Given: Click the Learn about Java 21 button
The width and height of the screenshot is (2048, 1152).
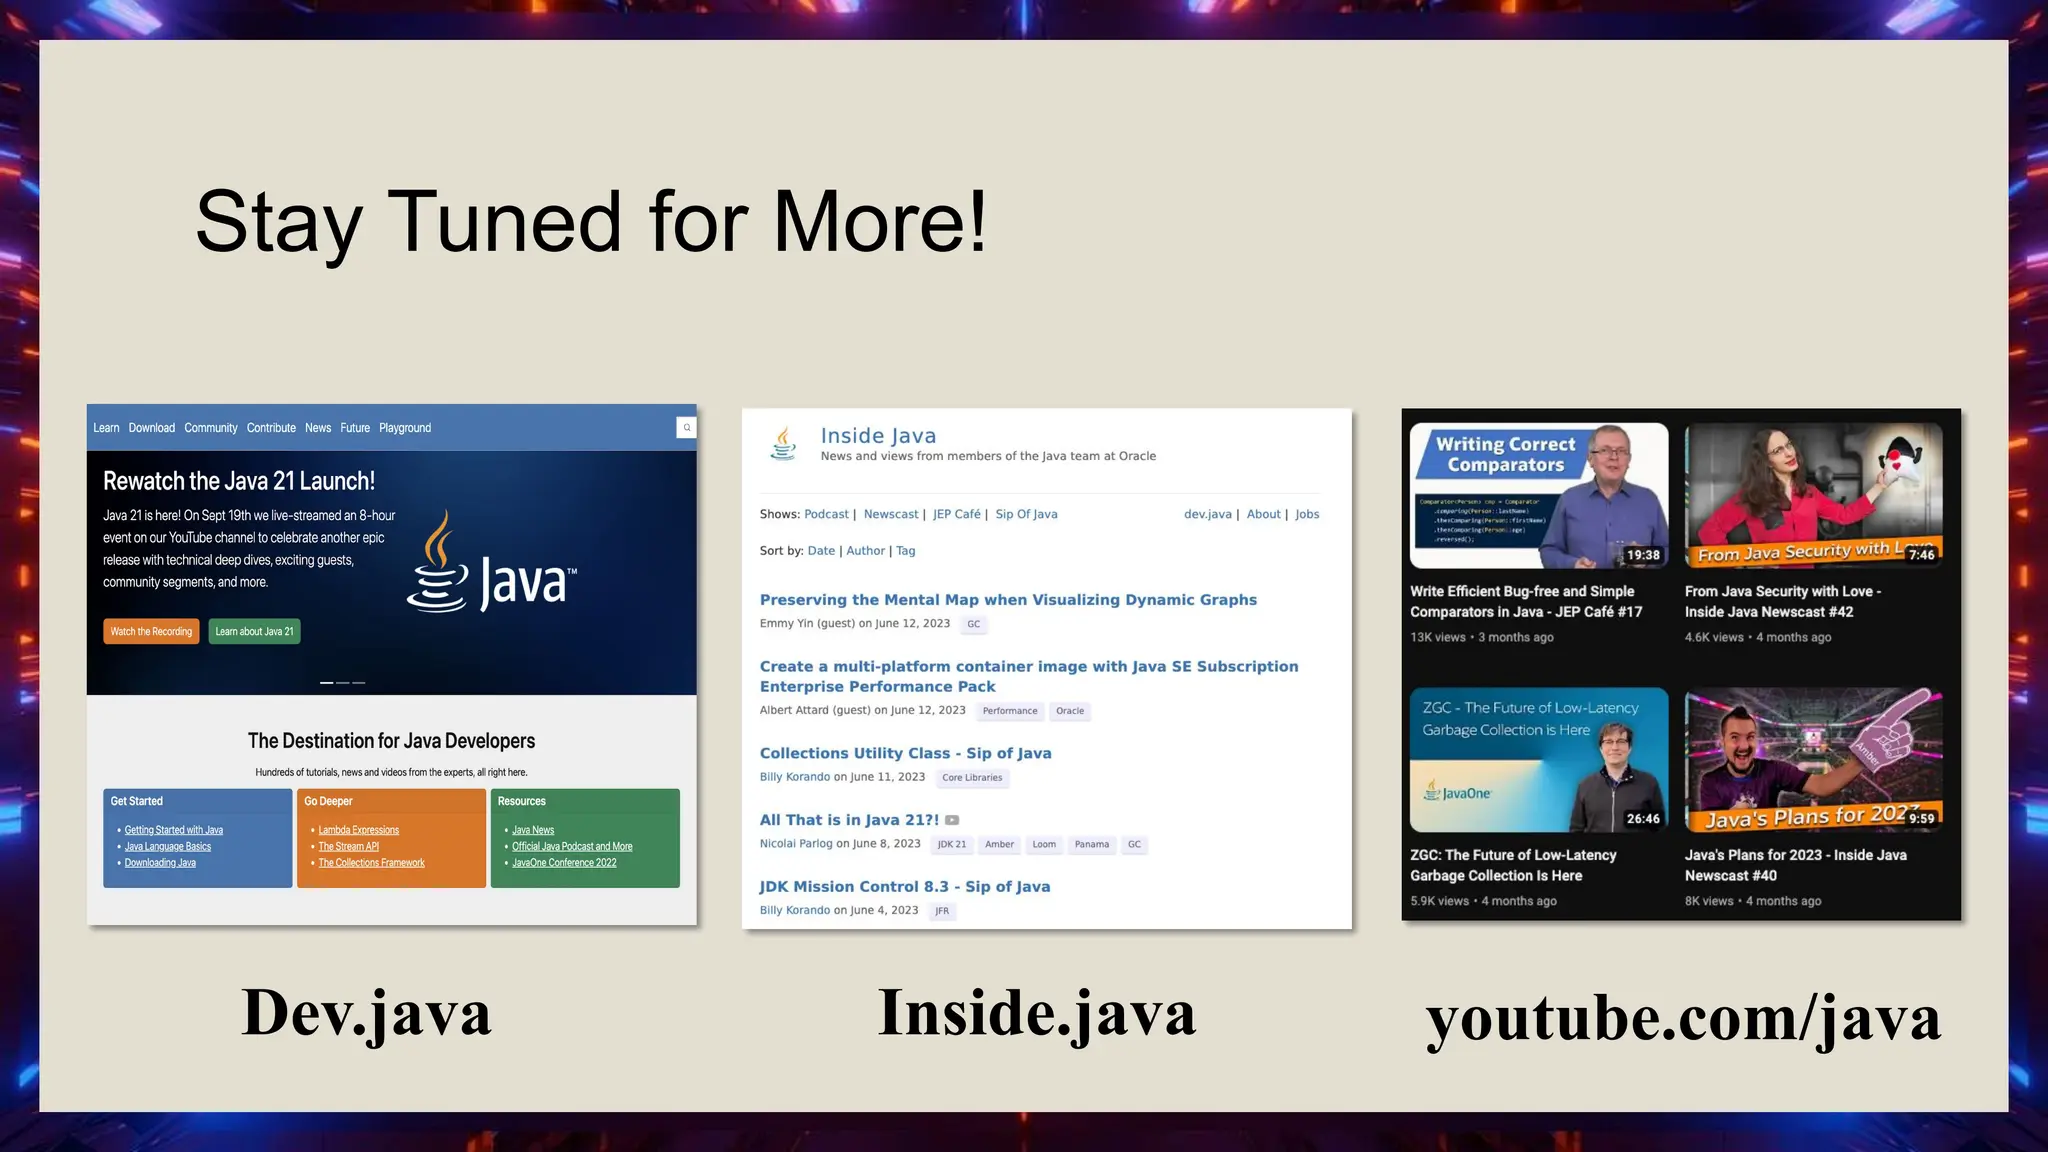Looking at the screenshot, I should [255, 631].
